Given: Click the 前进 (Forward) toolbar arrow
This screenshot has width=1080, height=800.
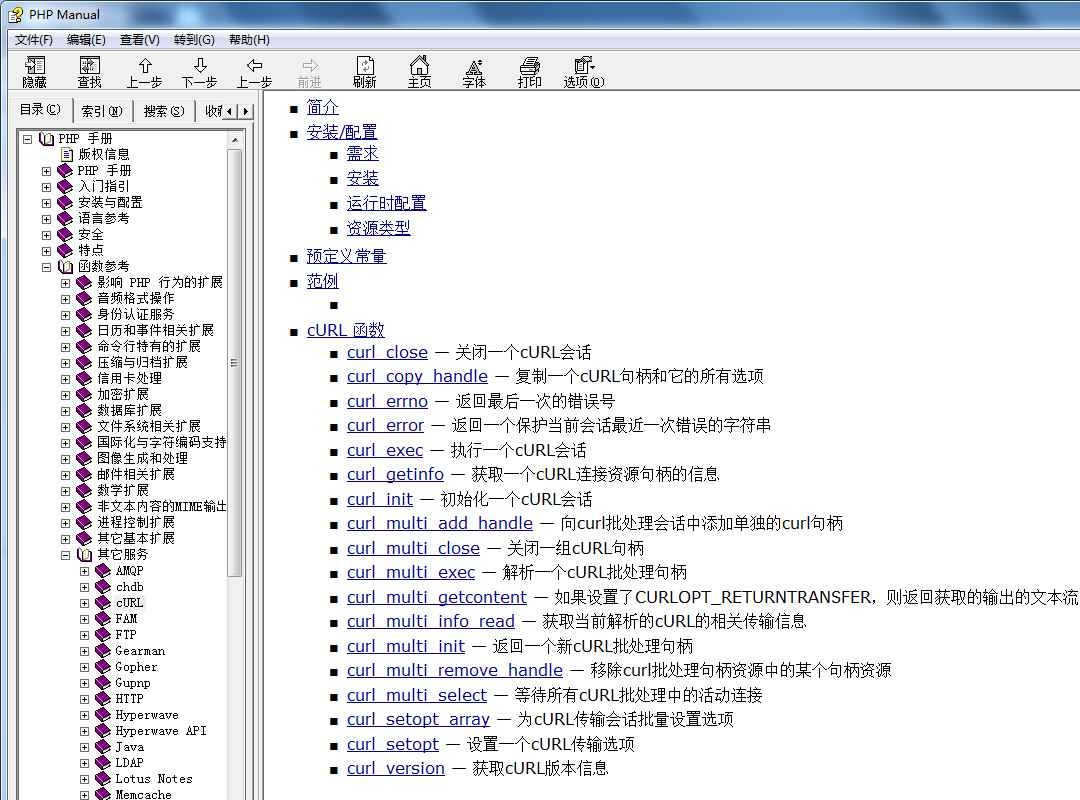Looking at the screenshot, I should point(310,72).
